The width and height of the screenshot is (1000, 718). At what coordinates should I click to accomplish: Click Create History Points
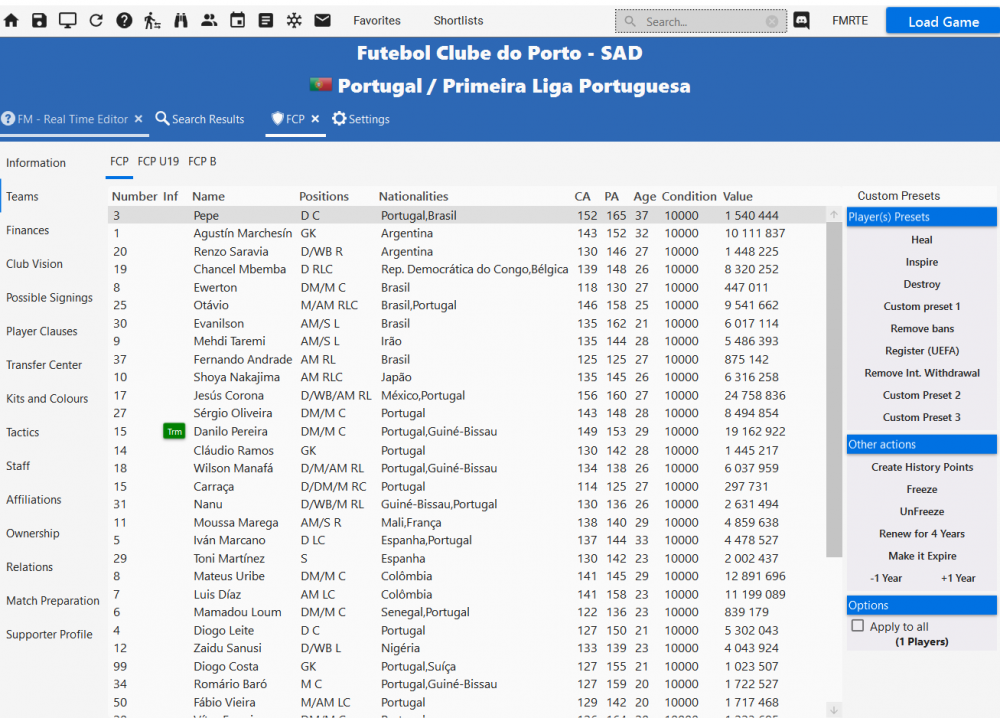pos(922,467)
